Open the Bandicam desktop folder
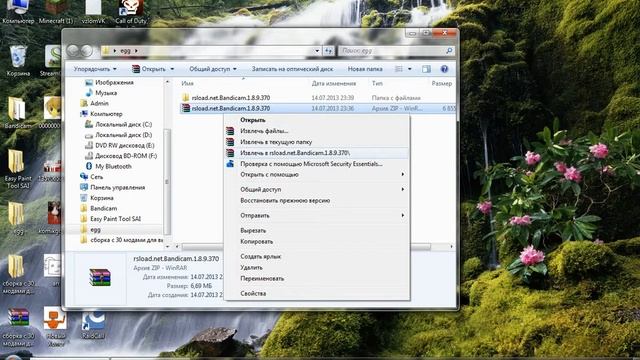 click(x=17, y=113)
